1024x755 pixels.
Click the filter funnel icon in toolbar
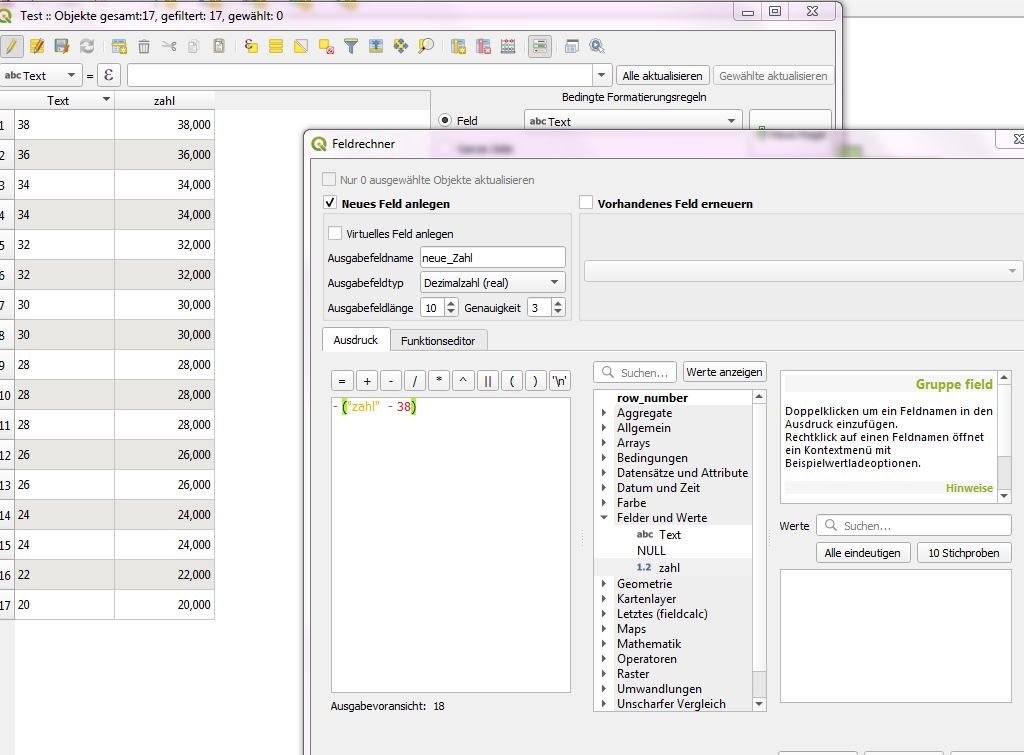click(351, 46)
